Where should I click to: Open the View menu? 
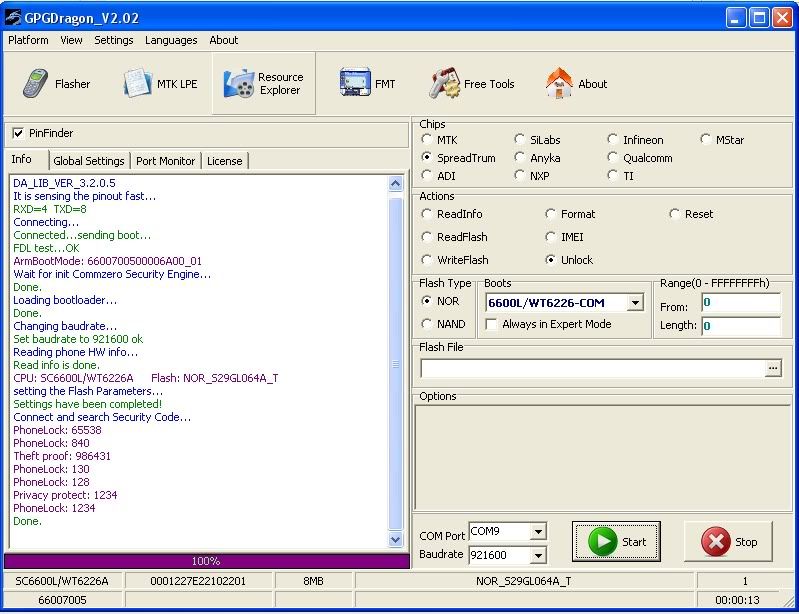[x=71, y=40]
